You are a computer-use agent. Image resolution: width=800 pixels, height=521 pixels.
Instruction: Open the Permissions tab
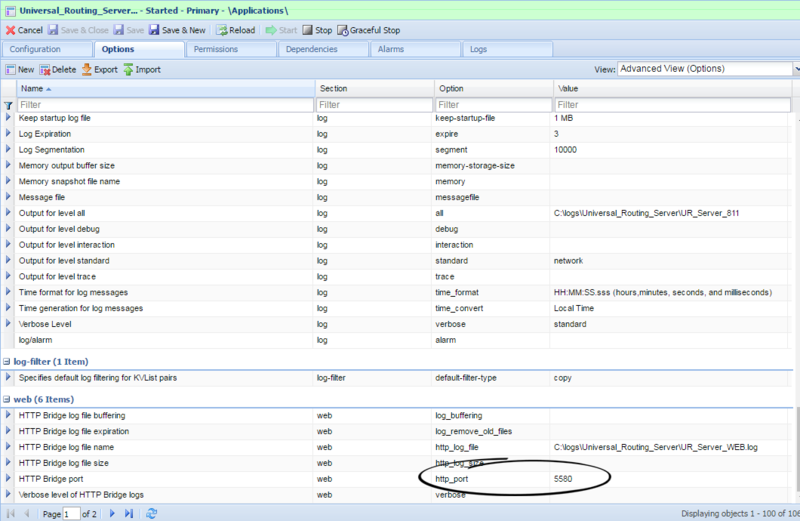[x=231, y=49]
